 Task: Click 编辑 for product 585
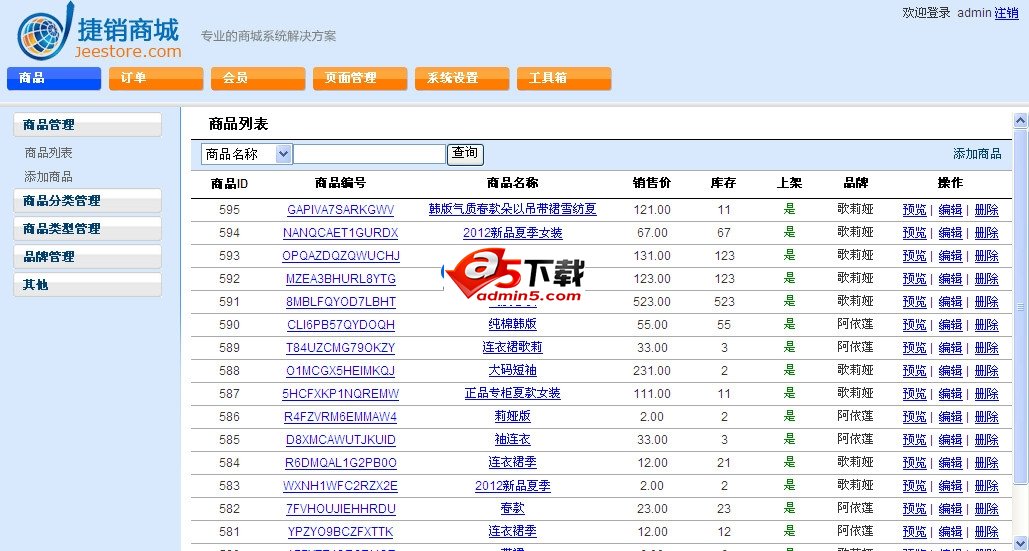950,439
